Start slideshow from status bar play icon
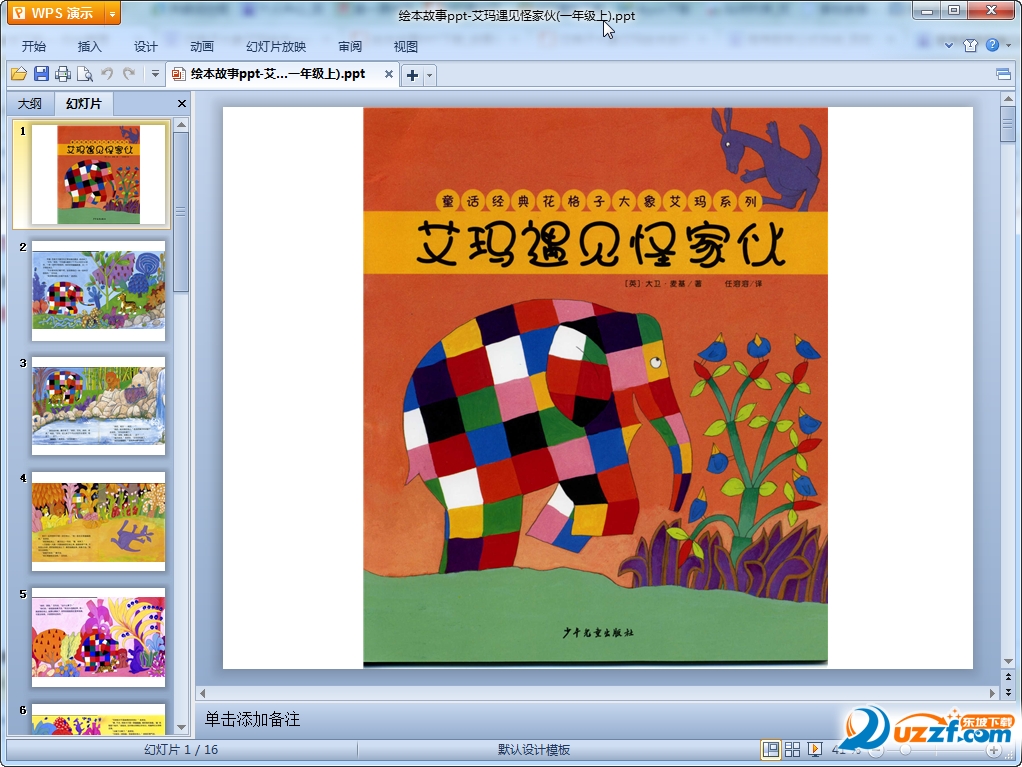The image size is (1022, 767). pos(814,749)
